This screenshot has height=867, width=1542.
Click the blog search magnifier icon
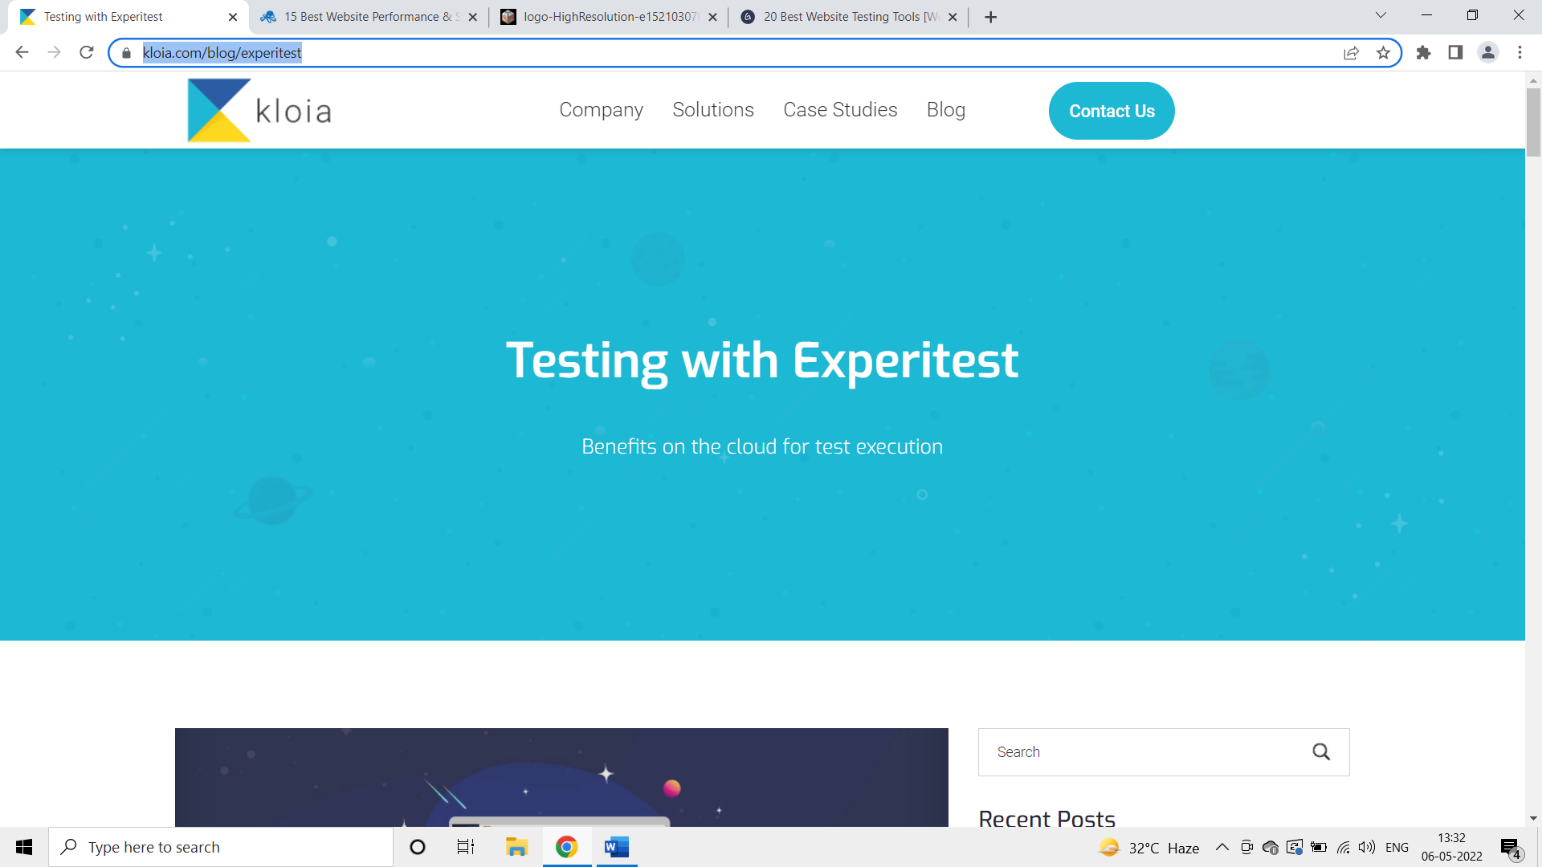click(1321, 752)
